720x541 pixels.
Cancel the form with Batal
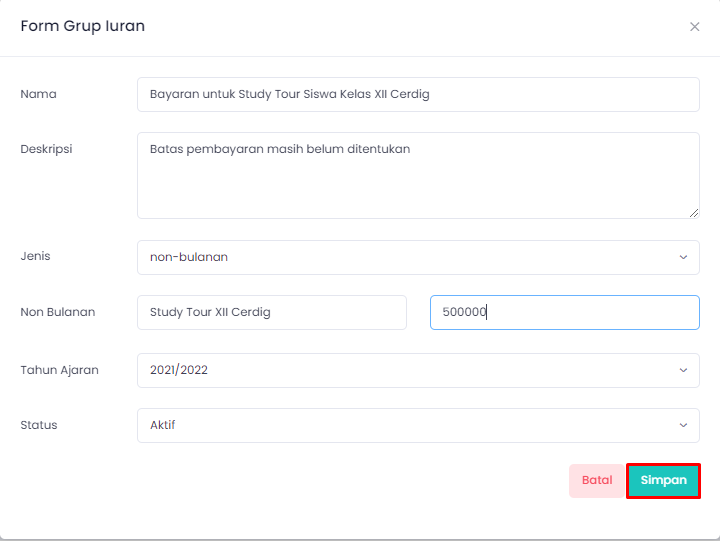[x=597, y=480]
